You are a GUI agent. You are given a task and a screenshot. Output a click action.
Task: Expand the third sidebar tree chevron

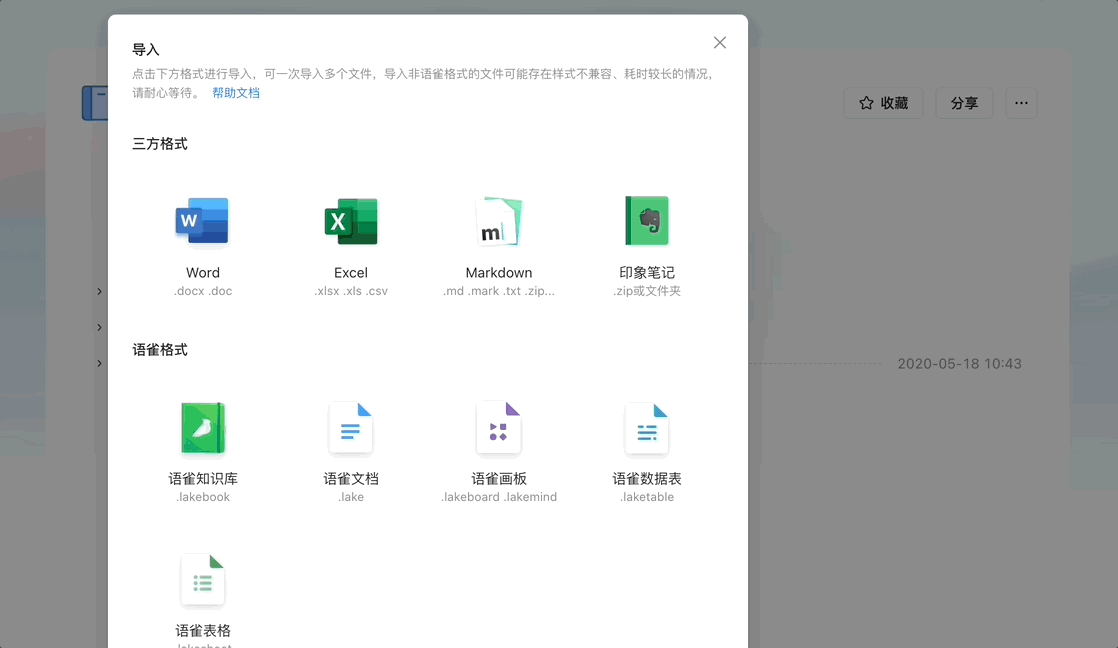[x=99, y=364]
